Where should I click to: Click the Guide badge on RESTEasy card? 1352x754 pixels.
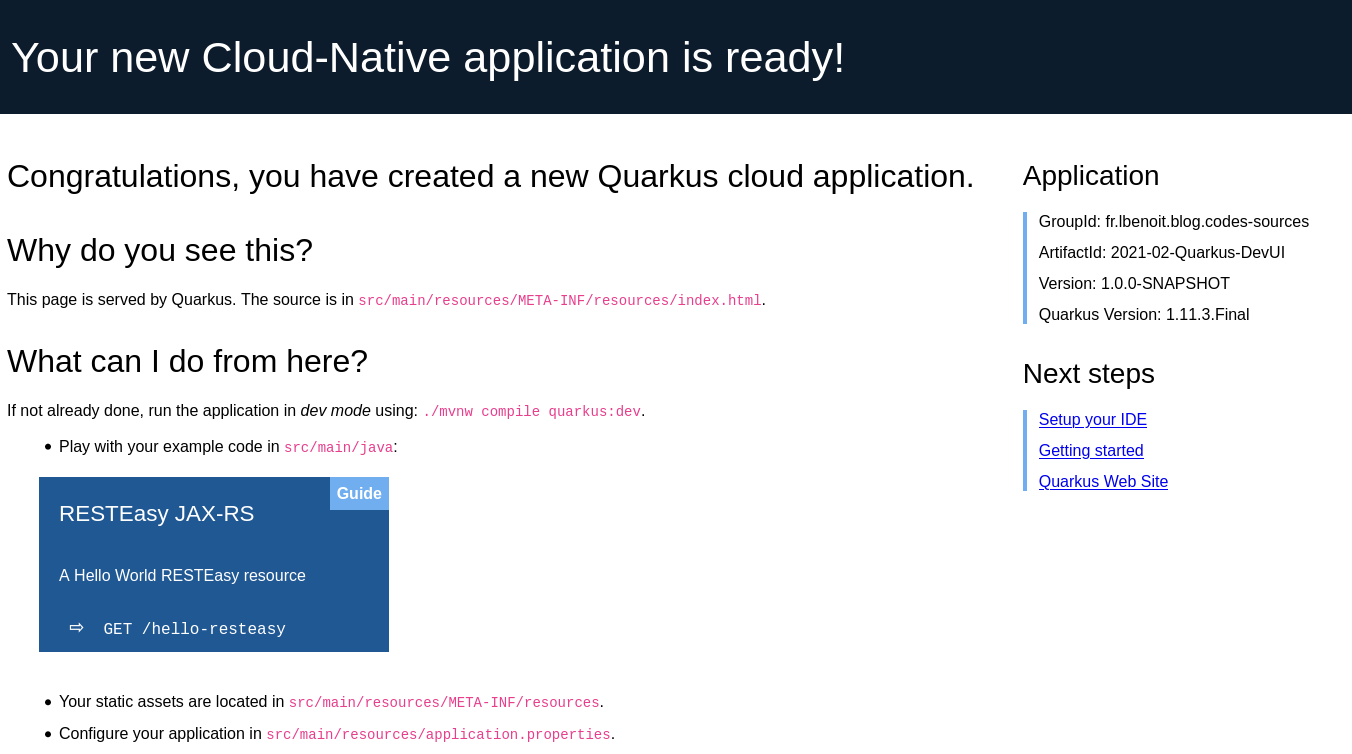359,494
